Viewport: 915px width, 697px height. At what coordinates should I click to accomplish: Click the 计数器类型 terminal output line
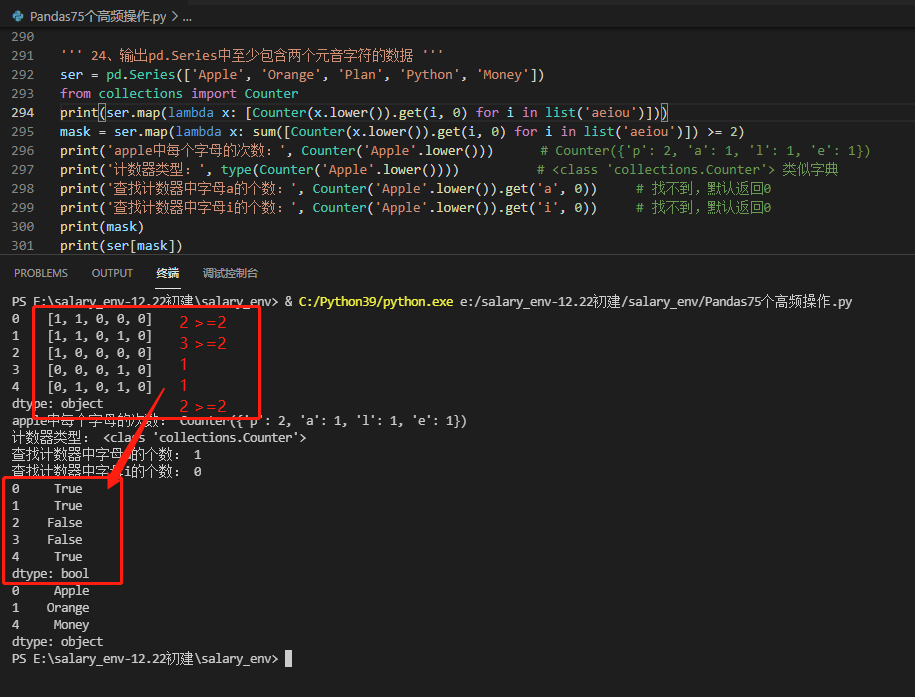(x=159, y=438)
